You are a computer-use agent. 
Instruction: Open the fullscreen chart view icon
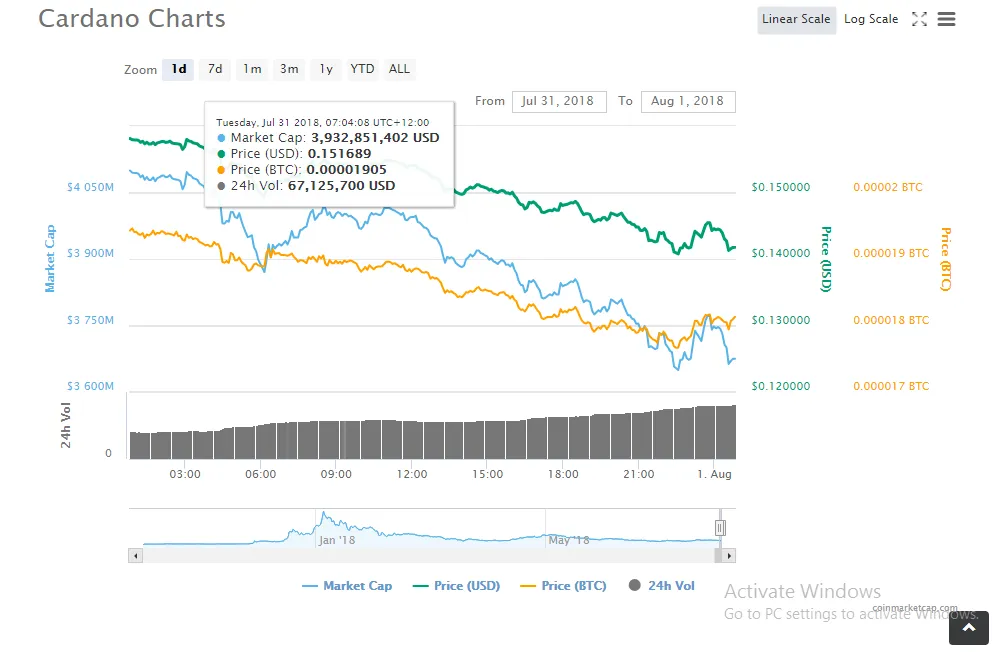pos(919,19)
